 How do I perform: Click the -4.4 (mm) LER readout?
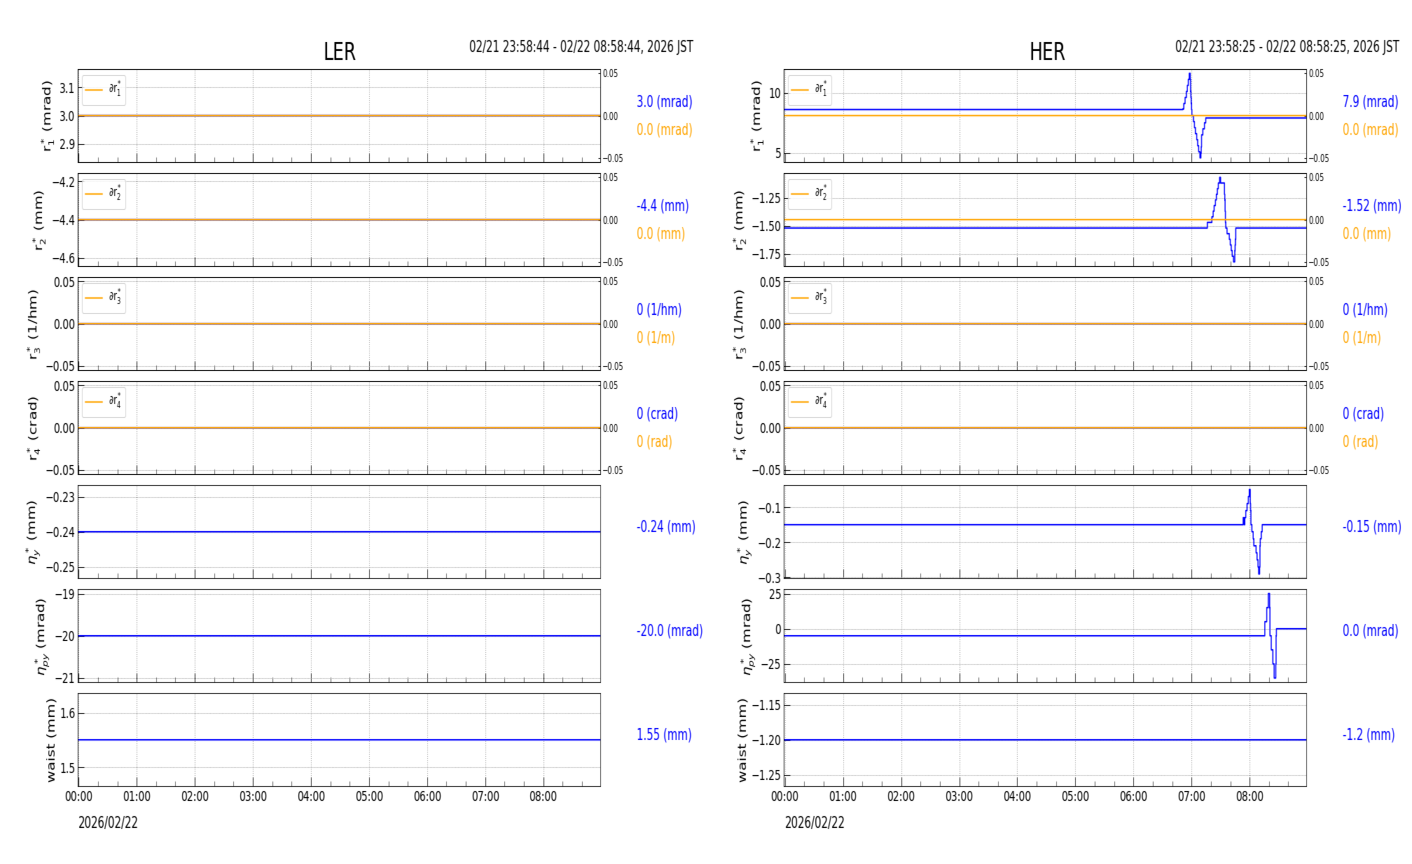[662, 206]
